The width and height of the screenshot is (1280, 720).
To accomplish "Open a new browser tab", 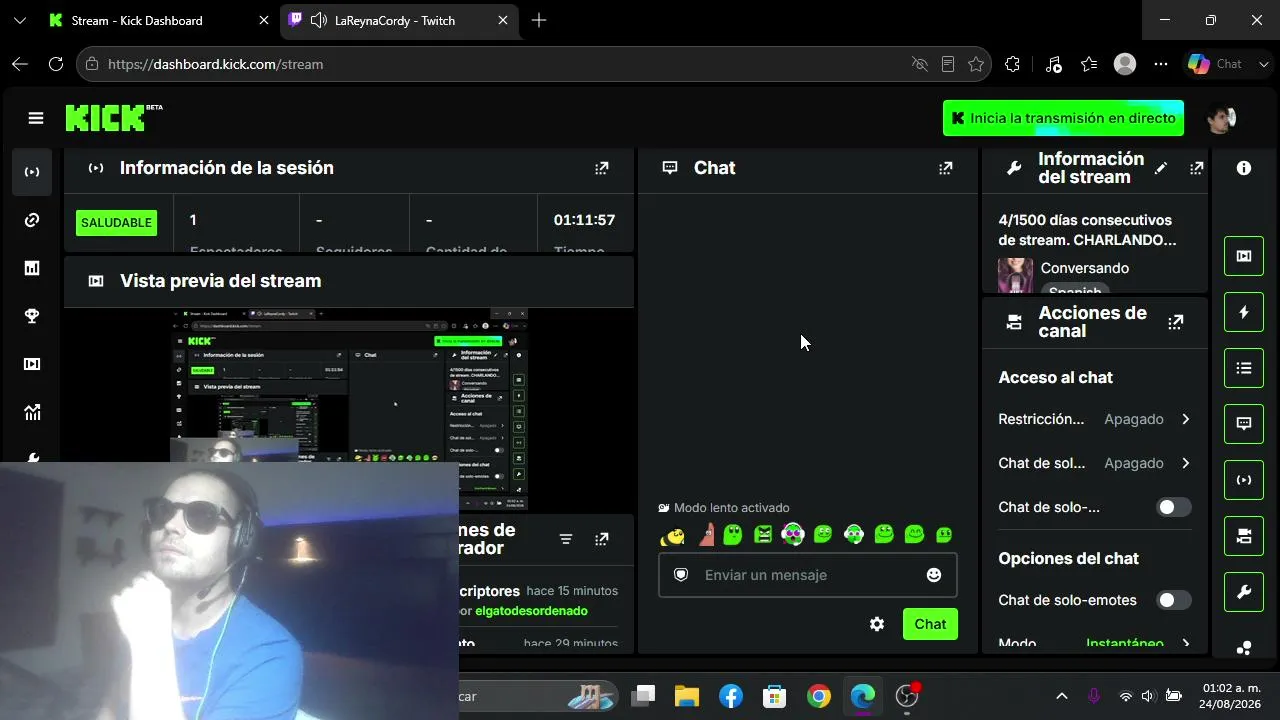I will (x=539, y=20).
